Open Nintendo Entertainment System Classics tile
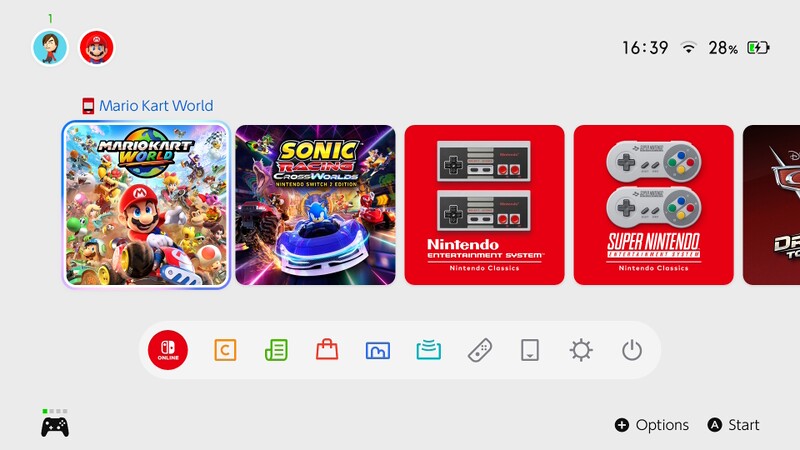This screenshot has width=800, height=450. point(484,205)
